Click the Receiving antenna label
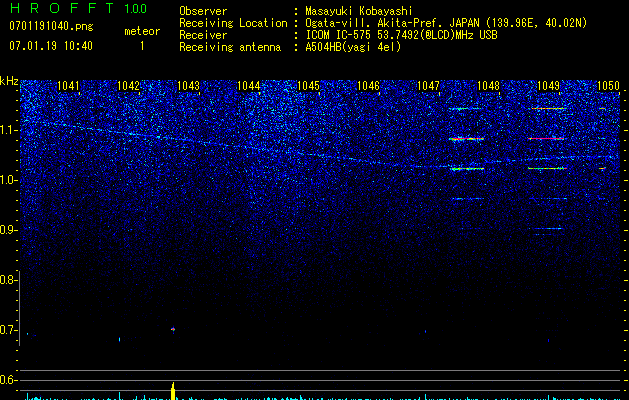Image resolution: width=629 pixels, height=400 pixels. click(230, 47)
